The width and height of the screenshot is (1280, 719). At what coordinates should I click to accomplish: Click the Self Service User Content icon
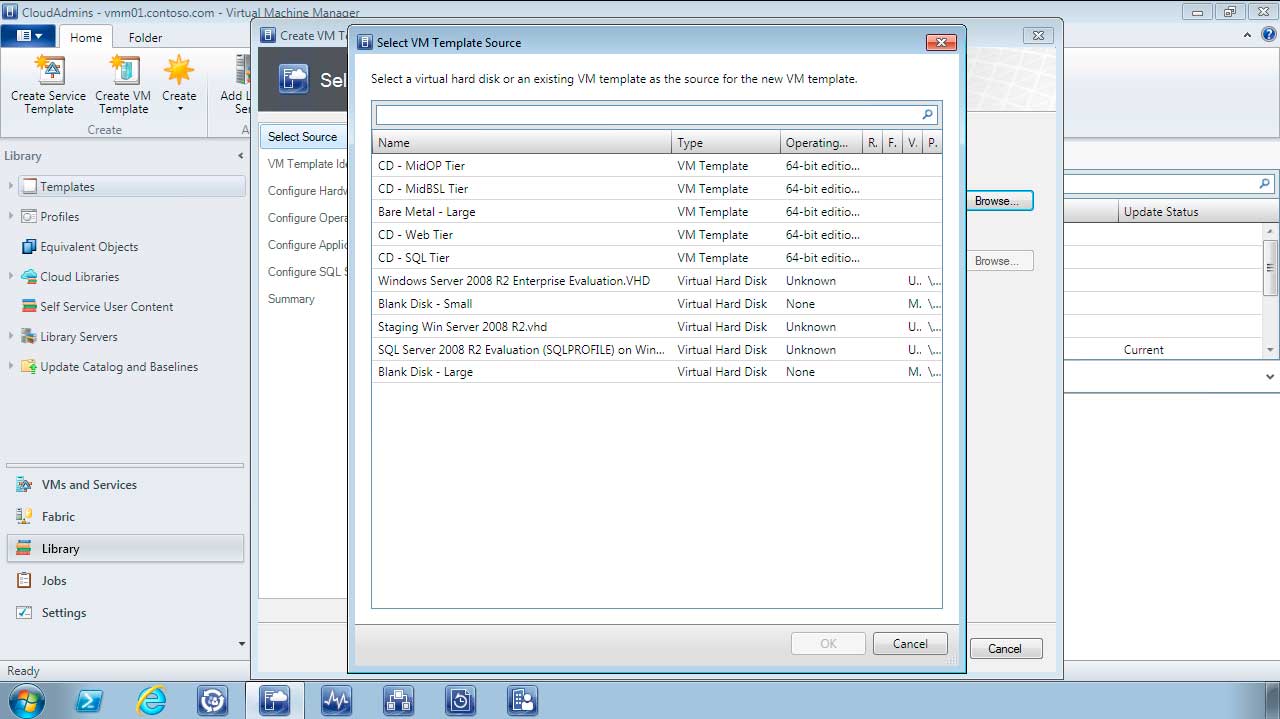(29, 307)
